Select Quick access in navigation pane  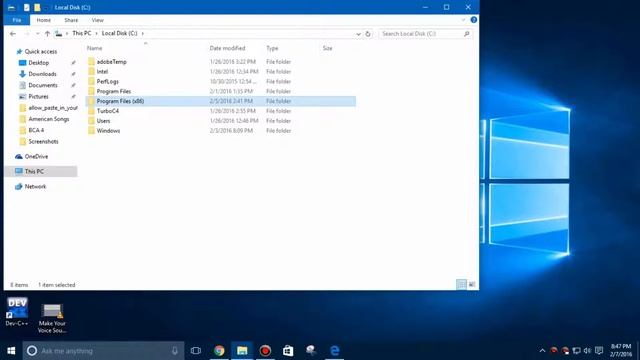tap(41, 51)
